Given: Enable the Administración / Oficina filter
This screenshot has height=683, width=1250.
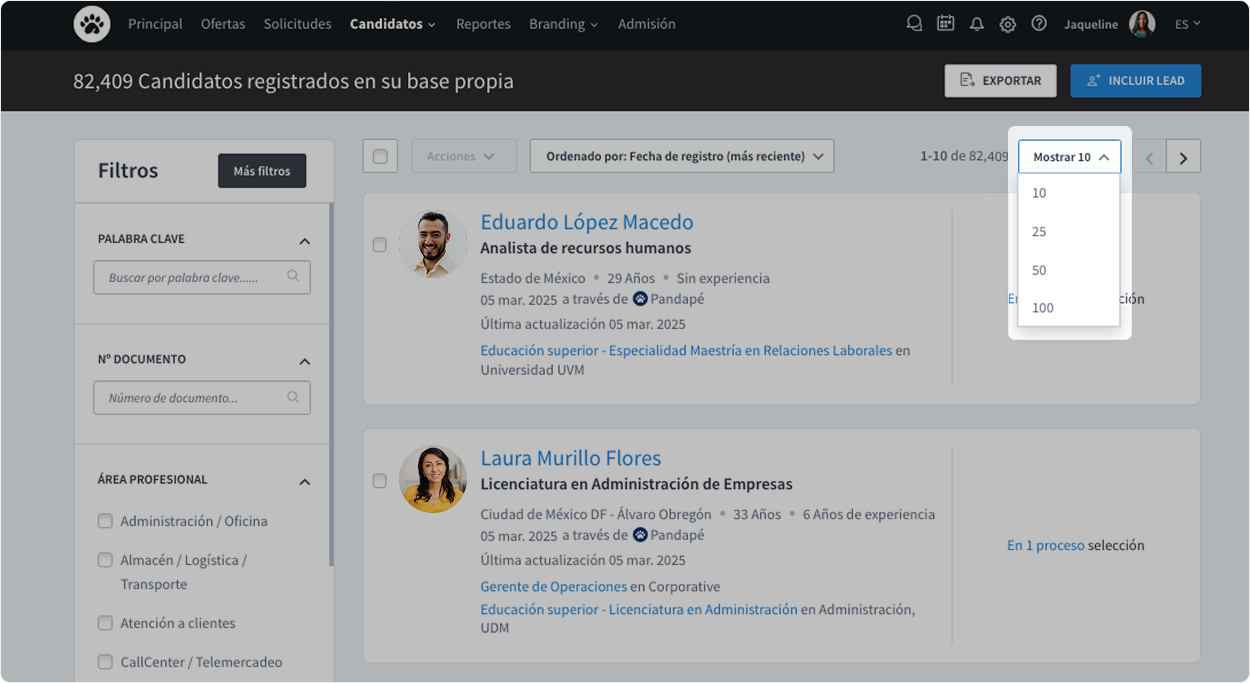Looking at the screenshot, I should click(x=105, y=521).
